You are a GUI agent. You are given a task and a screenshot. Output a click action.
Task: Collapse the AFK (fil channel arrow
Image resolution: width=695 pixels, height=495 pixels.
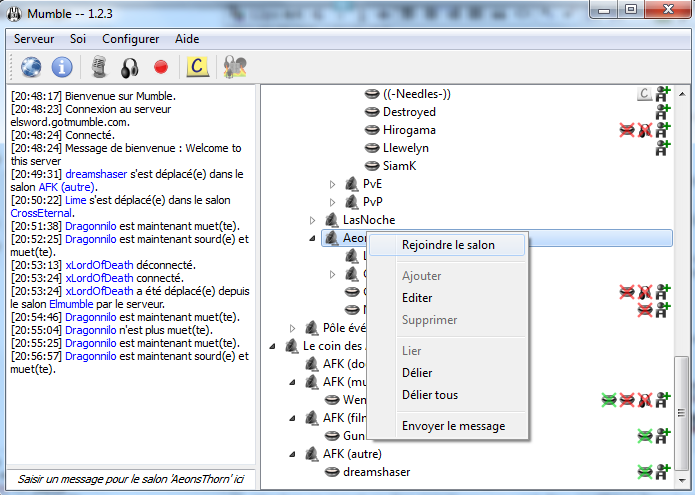click(x=293, y=418)
